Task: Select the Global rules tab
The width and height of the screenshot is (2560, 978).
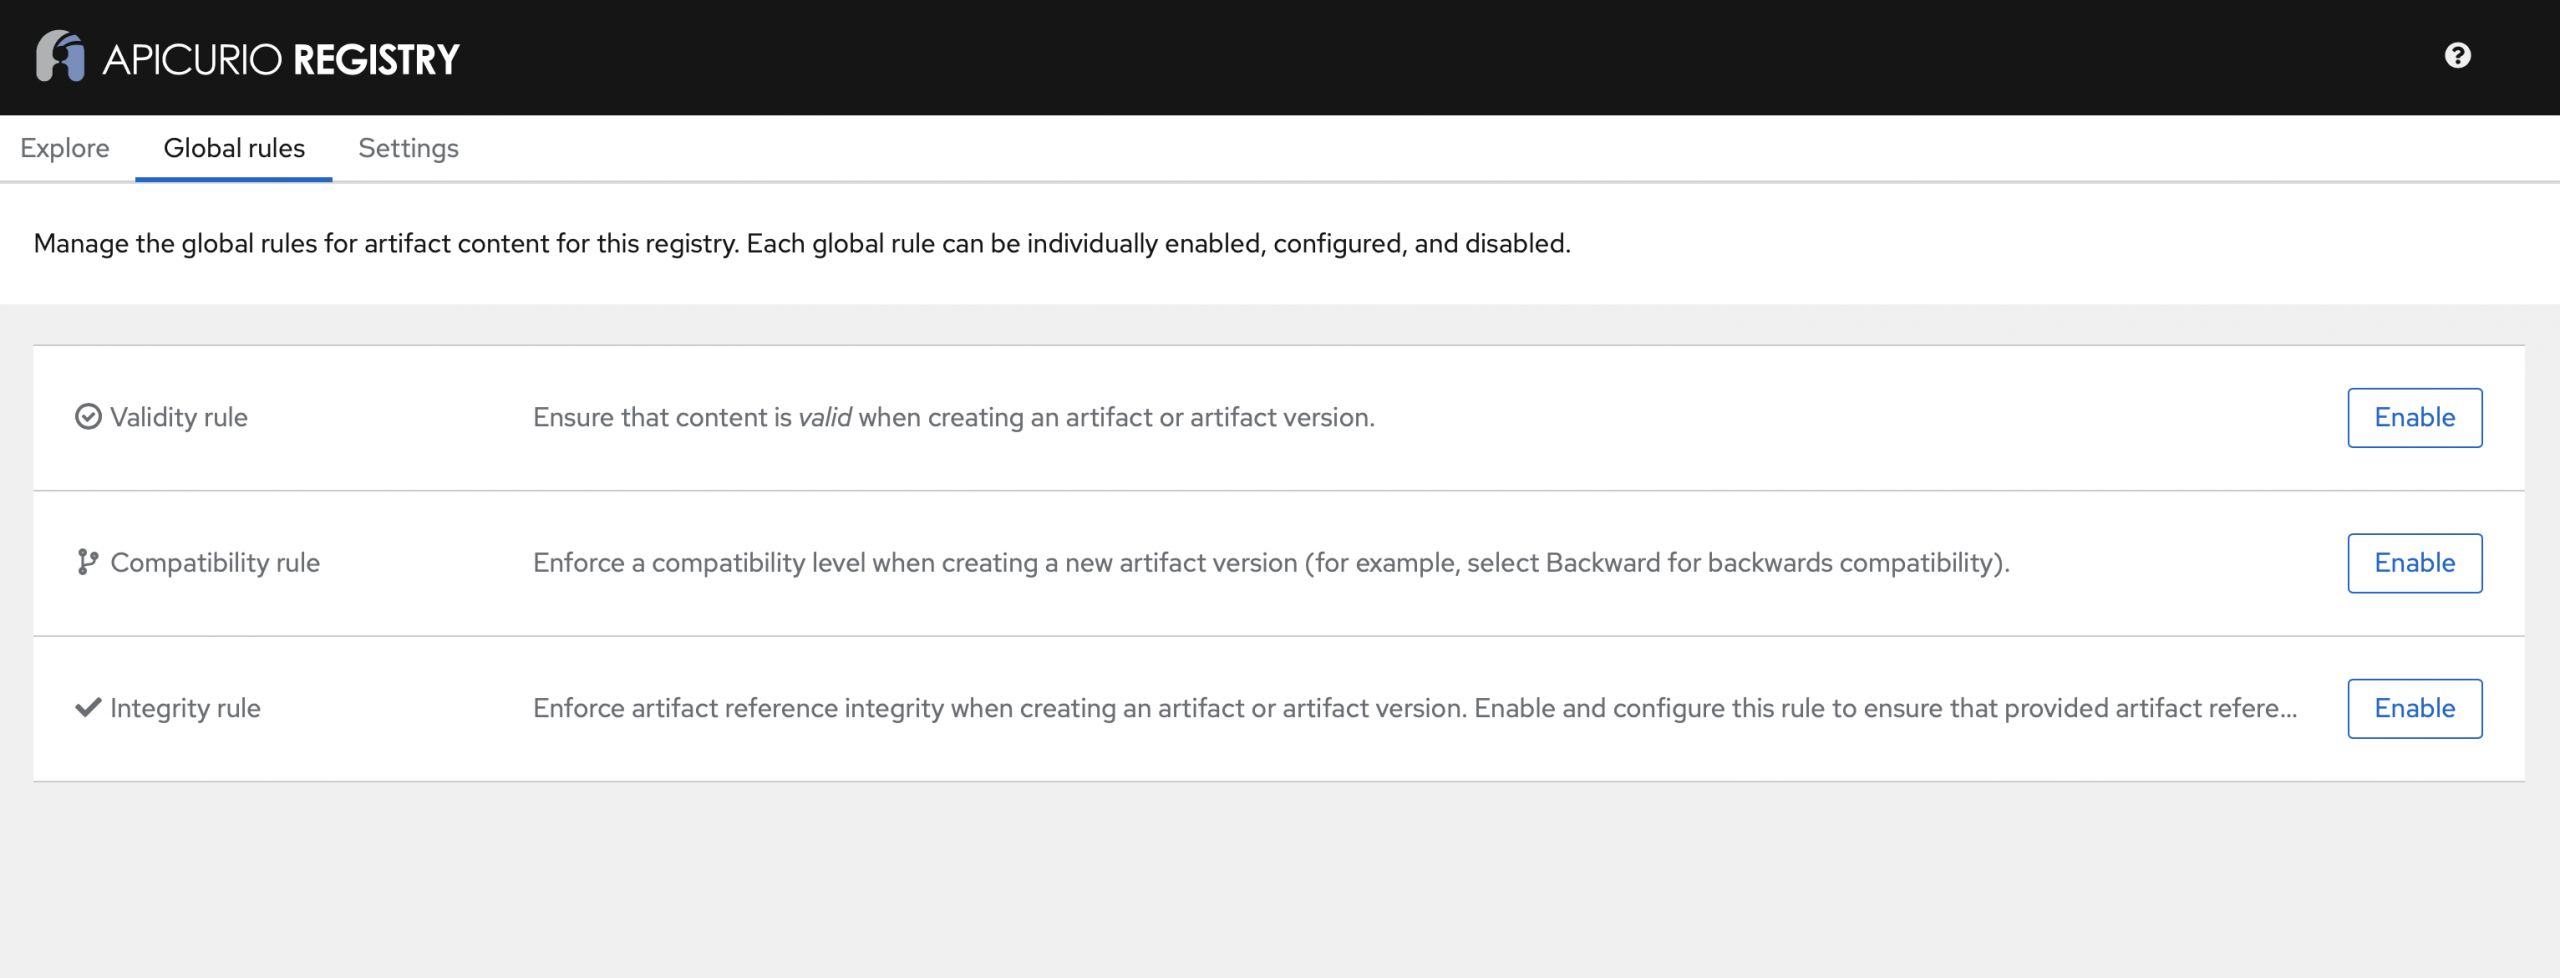Action: click(x=234, y=148)
